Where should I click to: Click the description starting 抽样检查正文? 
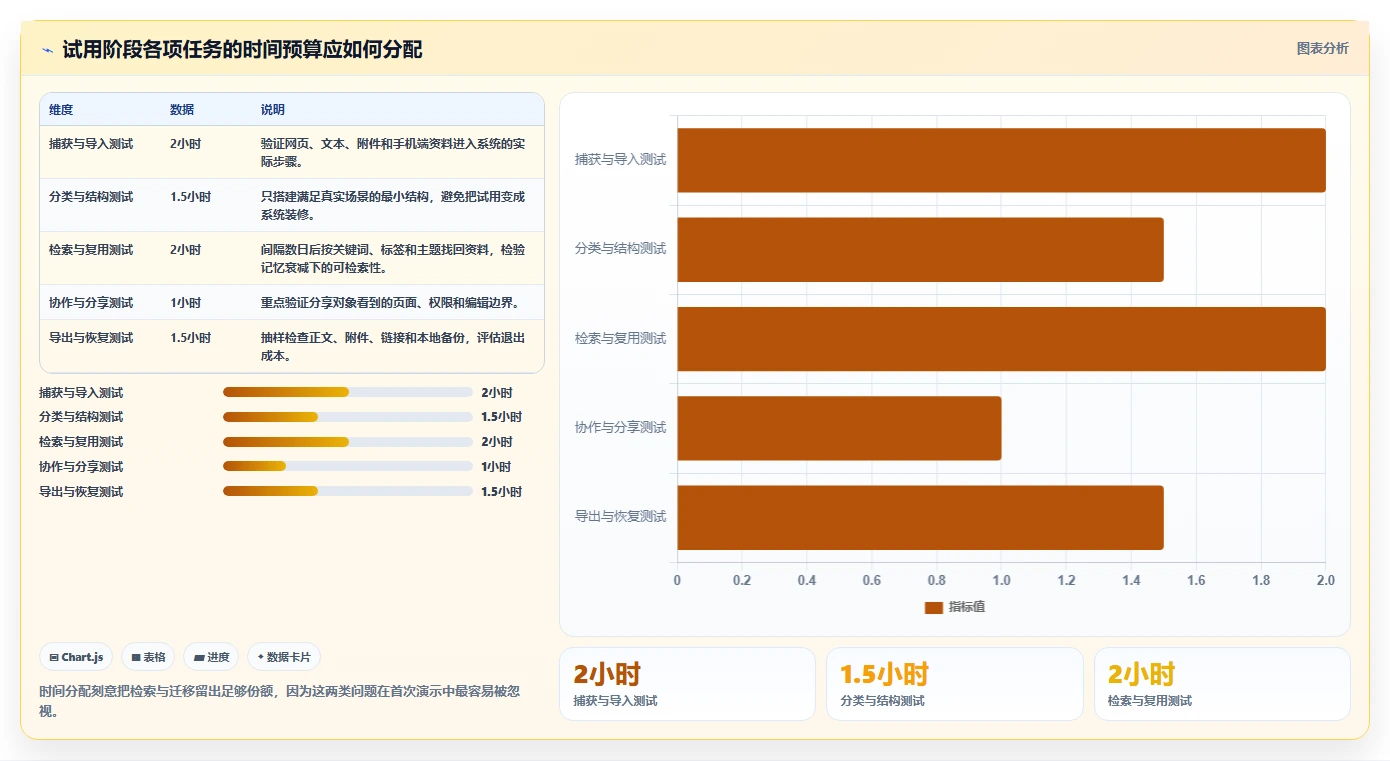click(x=393, y=347)
